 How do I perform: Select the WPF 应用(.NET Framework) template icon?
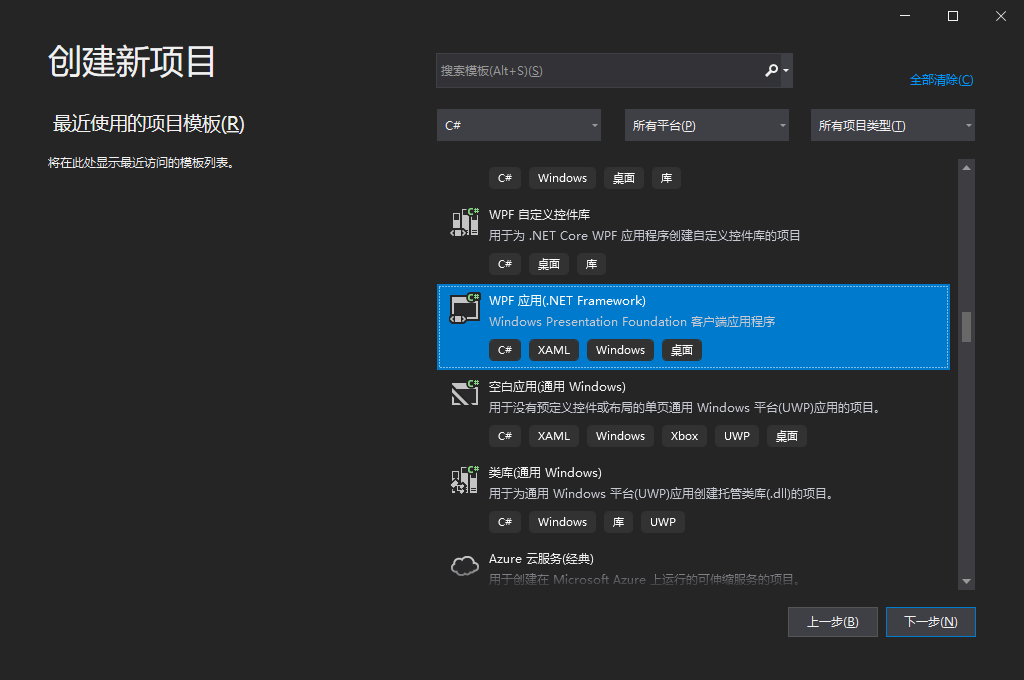tap(464, 308)
